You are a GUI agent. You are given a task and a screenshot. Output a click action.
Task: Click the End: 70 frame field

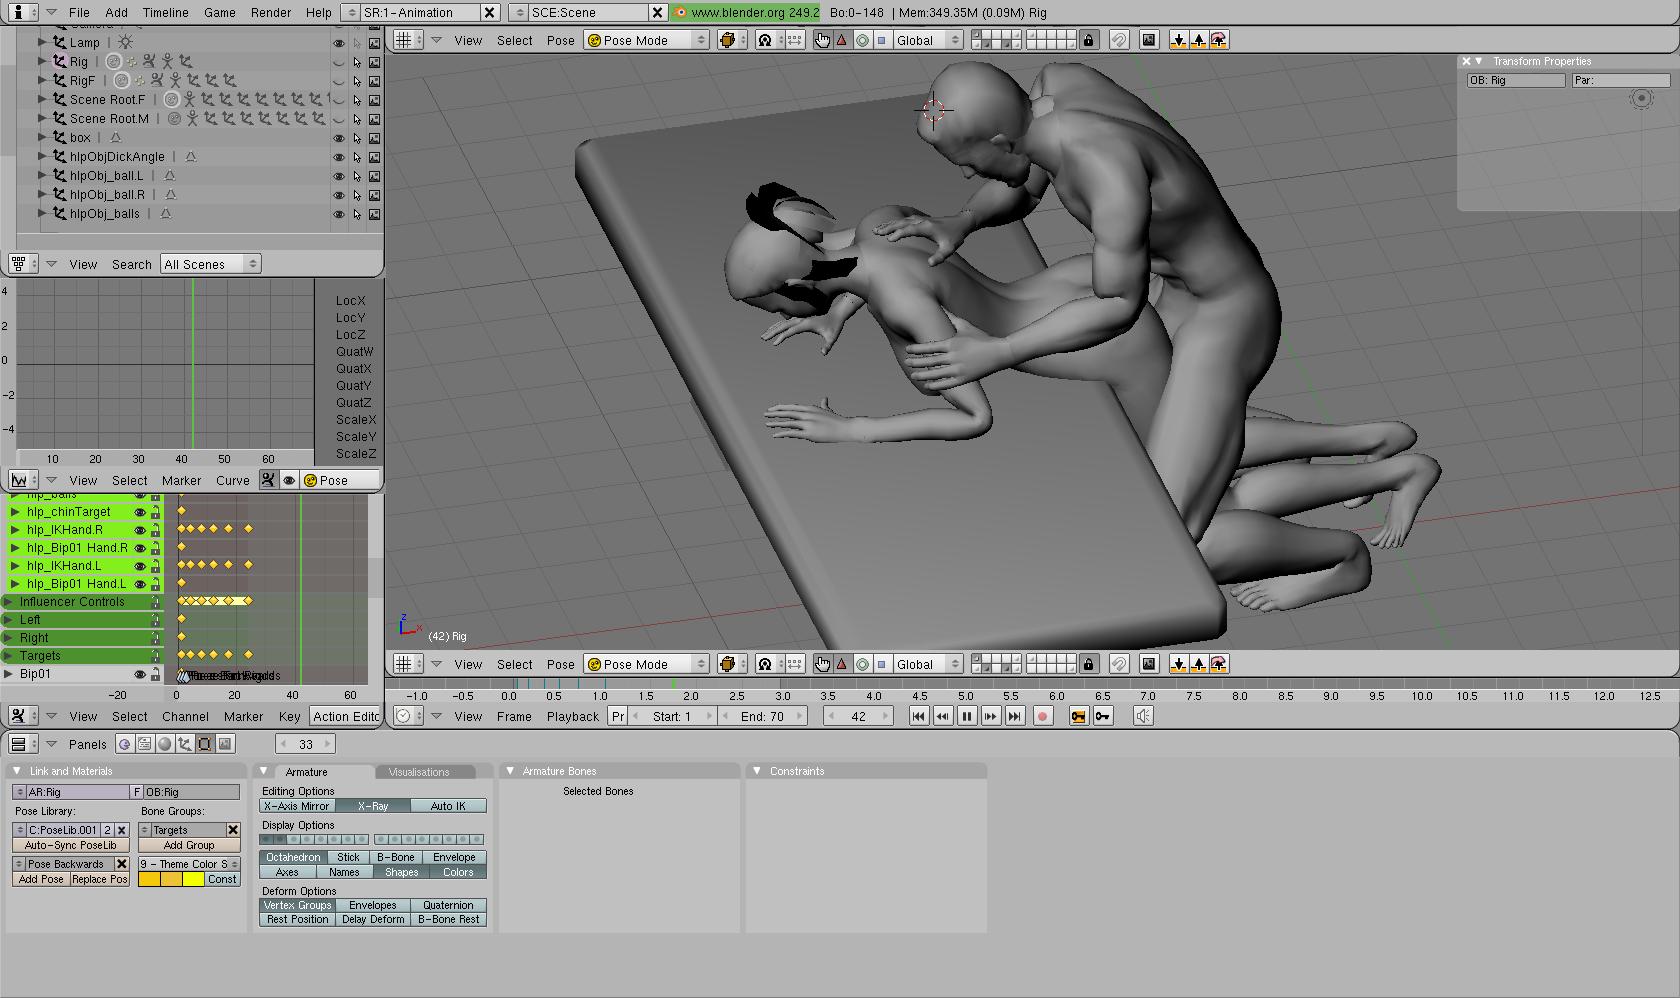(x=762, y=716)
